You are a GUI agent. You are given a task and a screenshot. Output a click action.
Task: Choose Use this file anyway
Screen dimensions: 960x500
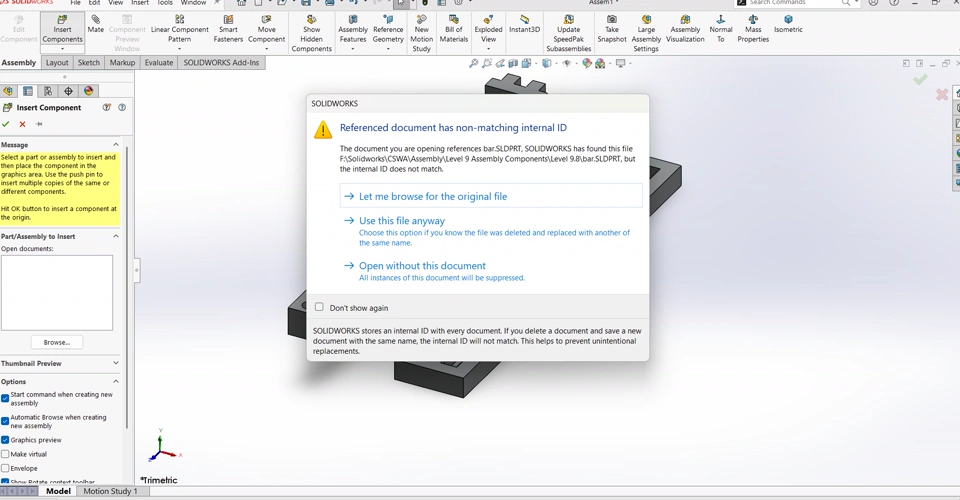click(x=491, y=231)
